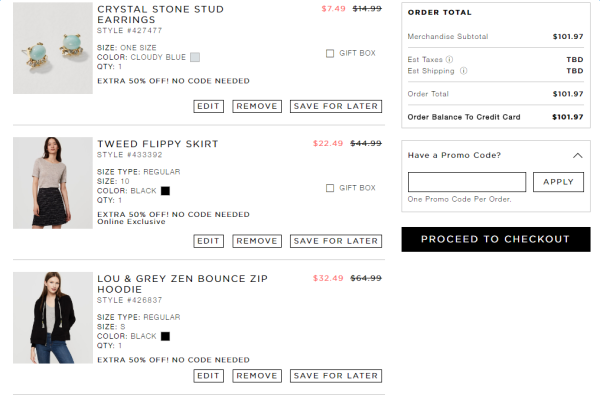The height and width of the screenshot is (399, 600).
Task: Click the Est Shipping info icon
Action: pyautogui.click(x=463, y=71)
